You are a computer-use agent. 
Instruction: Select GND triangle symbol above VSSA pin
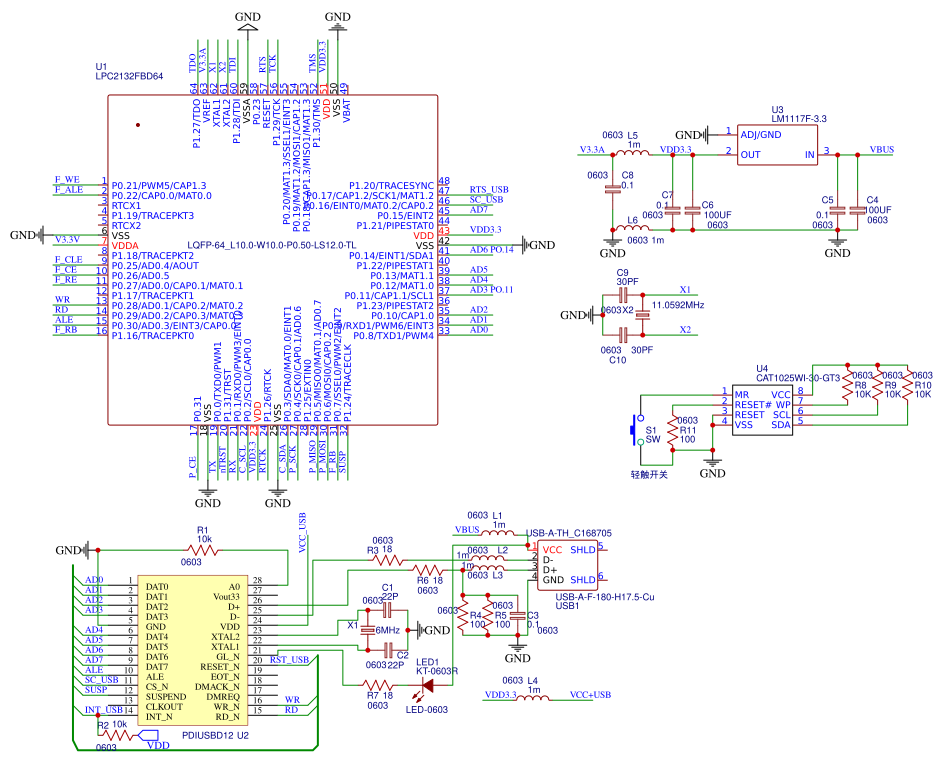[x=247, y=28]
